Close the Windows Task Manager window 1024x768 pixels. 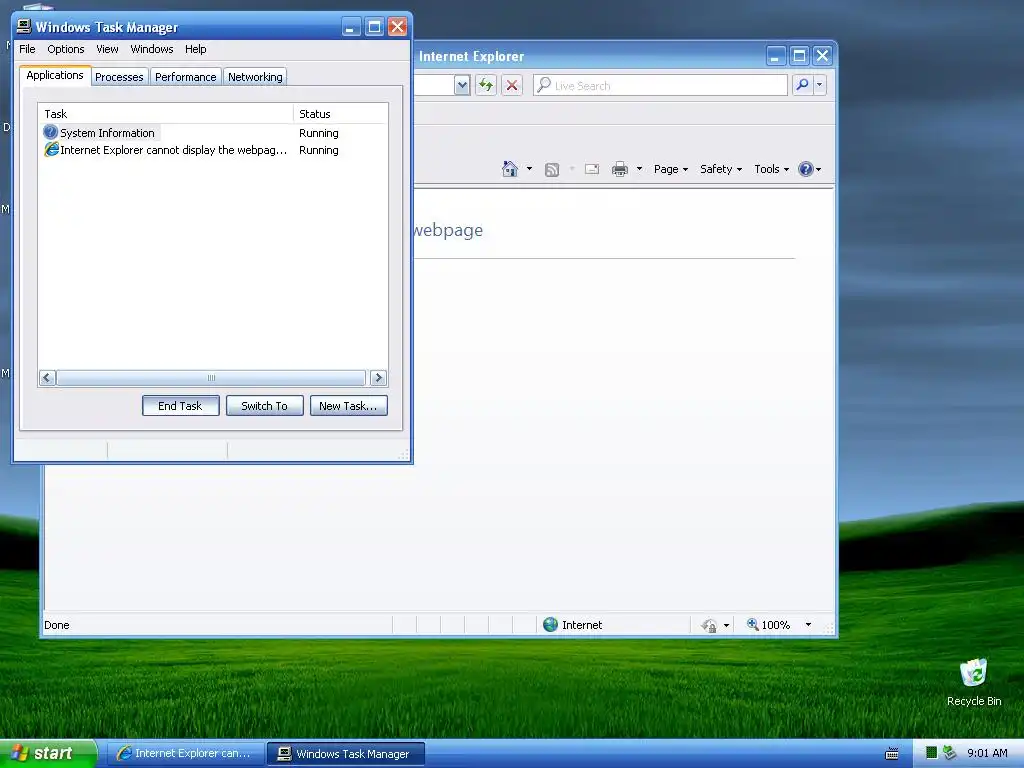[397, 27]
